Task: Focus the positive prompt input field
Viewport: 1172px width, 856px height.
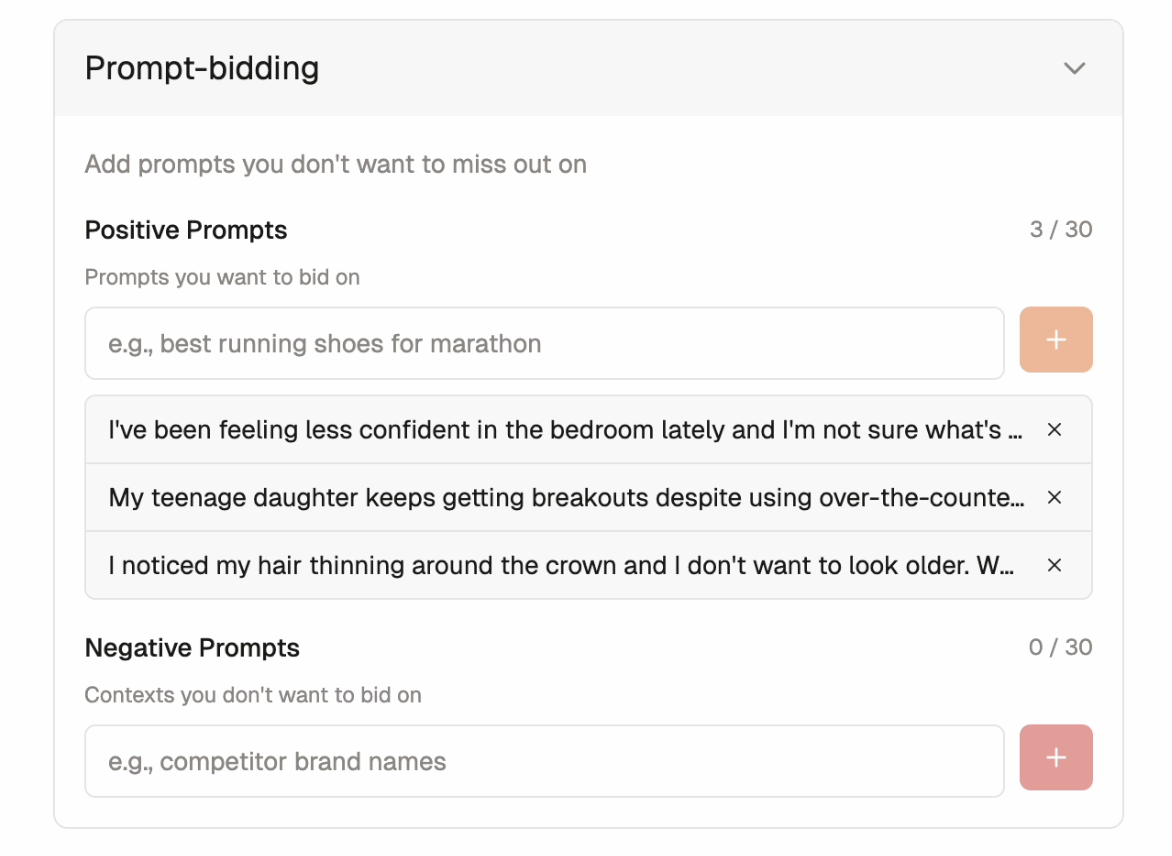Action: [x=544, y=344]
